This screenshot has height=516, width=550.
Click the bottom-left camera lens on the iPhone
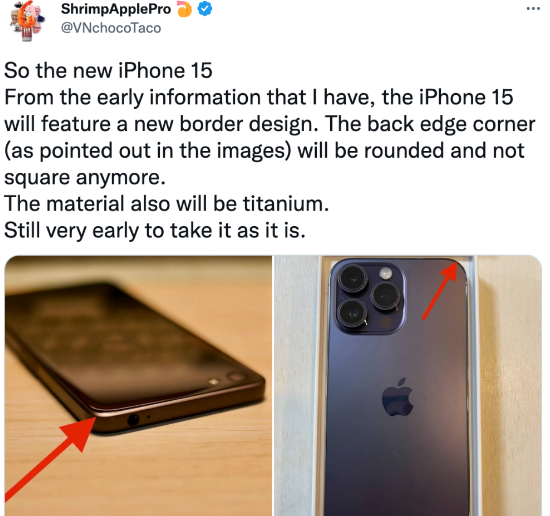[x=353, y=313]
